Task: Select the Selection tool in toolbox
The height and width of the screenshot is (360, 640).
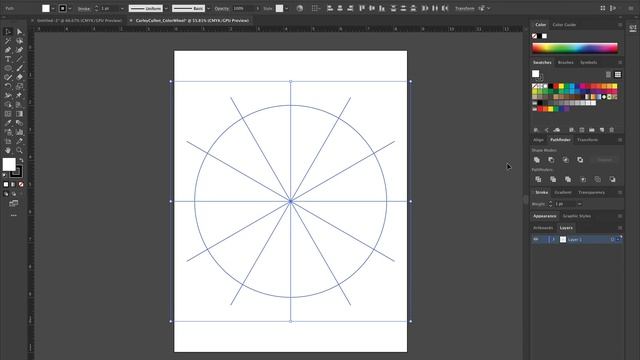Action: pos(8,31)
